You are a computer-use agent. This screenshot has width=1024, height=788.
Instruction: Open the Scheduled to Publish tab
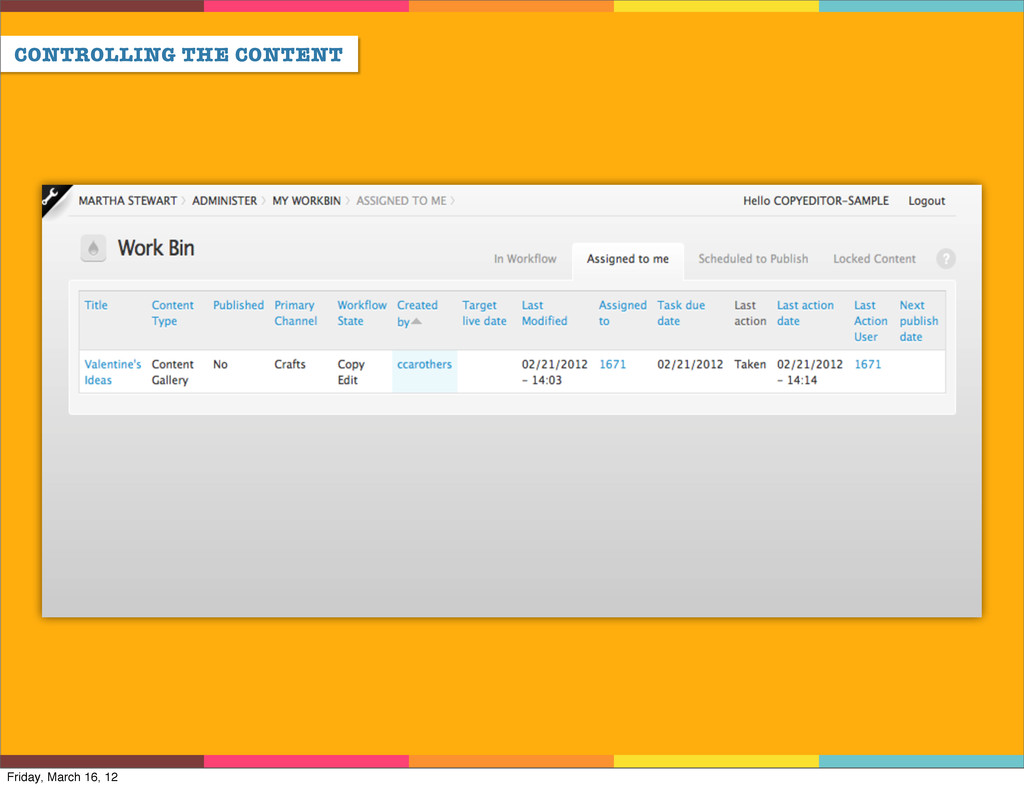753,259
